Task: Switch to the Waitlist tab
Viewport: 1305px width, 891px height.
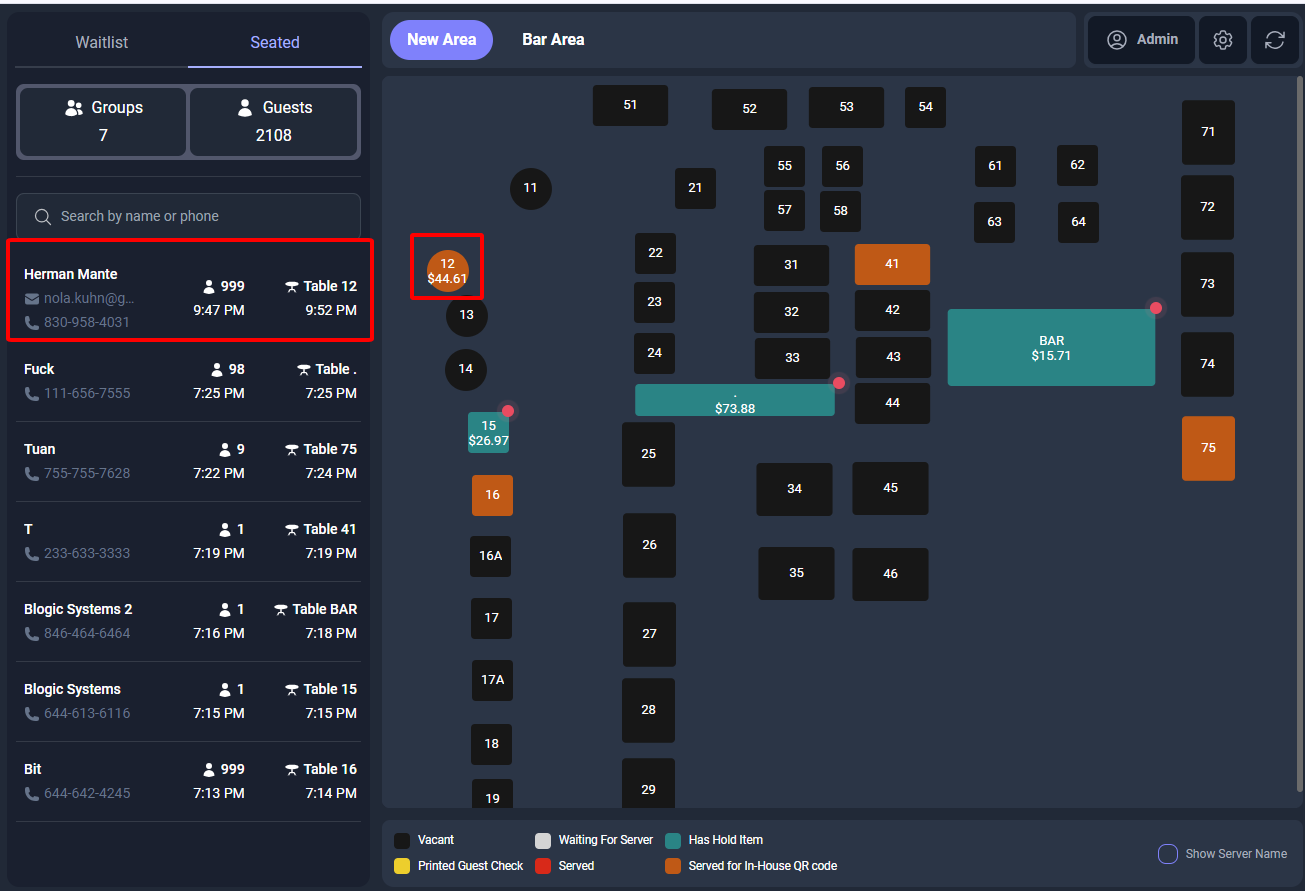Action: click(x=102, y=42)
